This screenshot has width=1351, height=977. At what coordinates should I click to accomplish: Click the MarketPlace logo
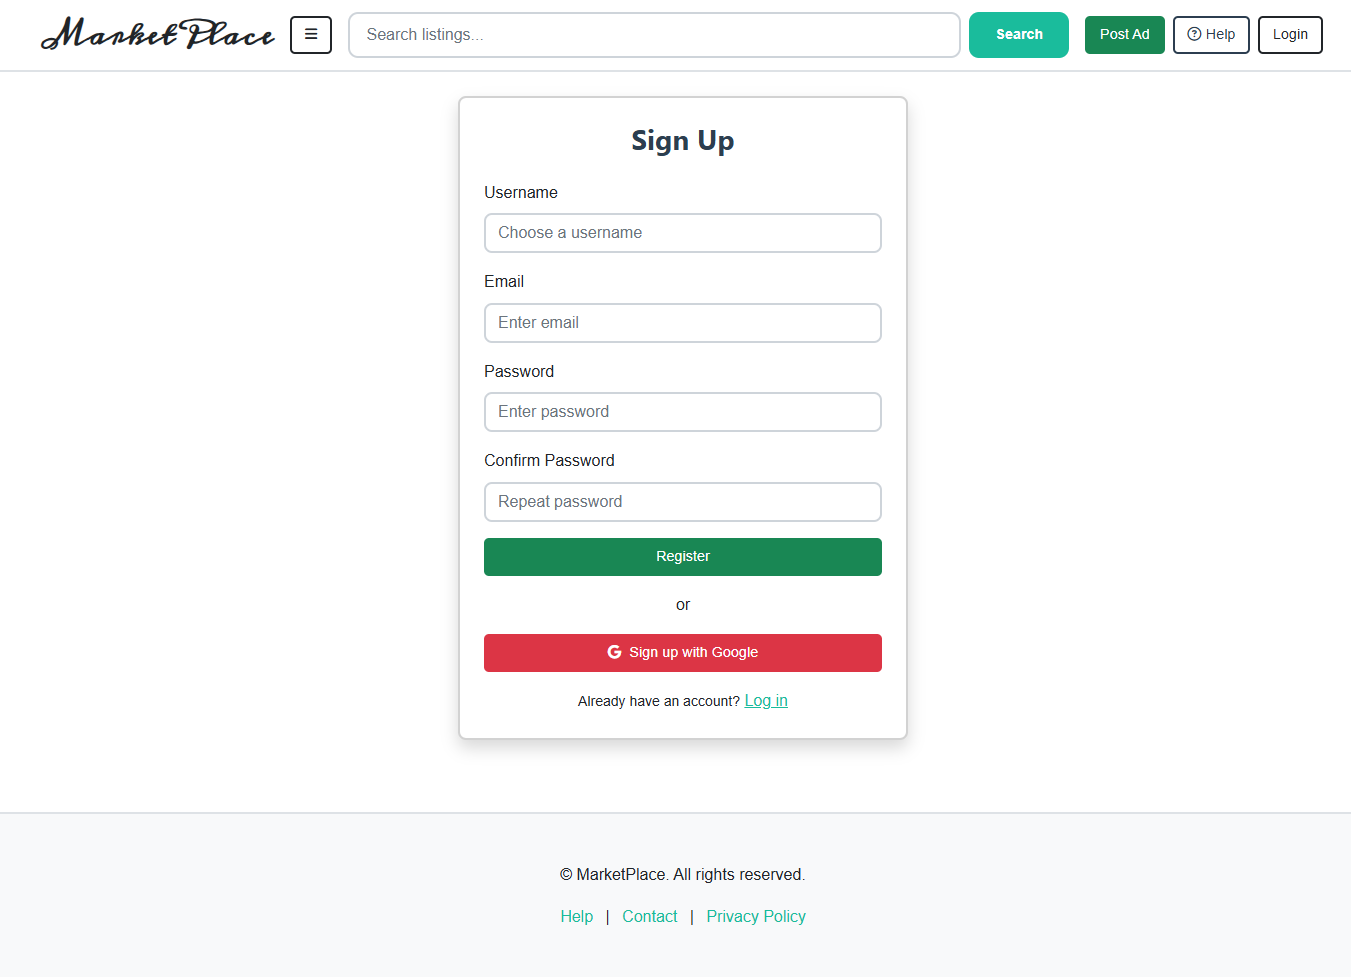[157, 34]
